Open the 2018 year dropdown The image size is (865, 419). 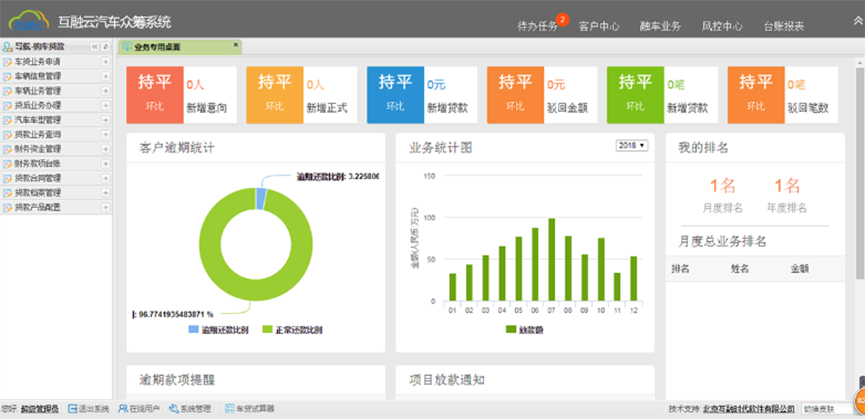pos(632,147)
